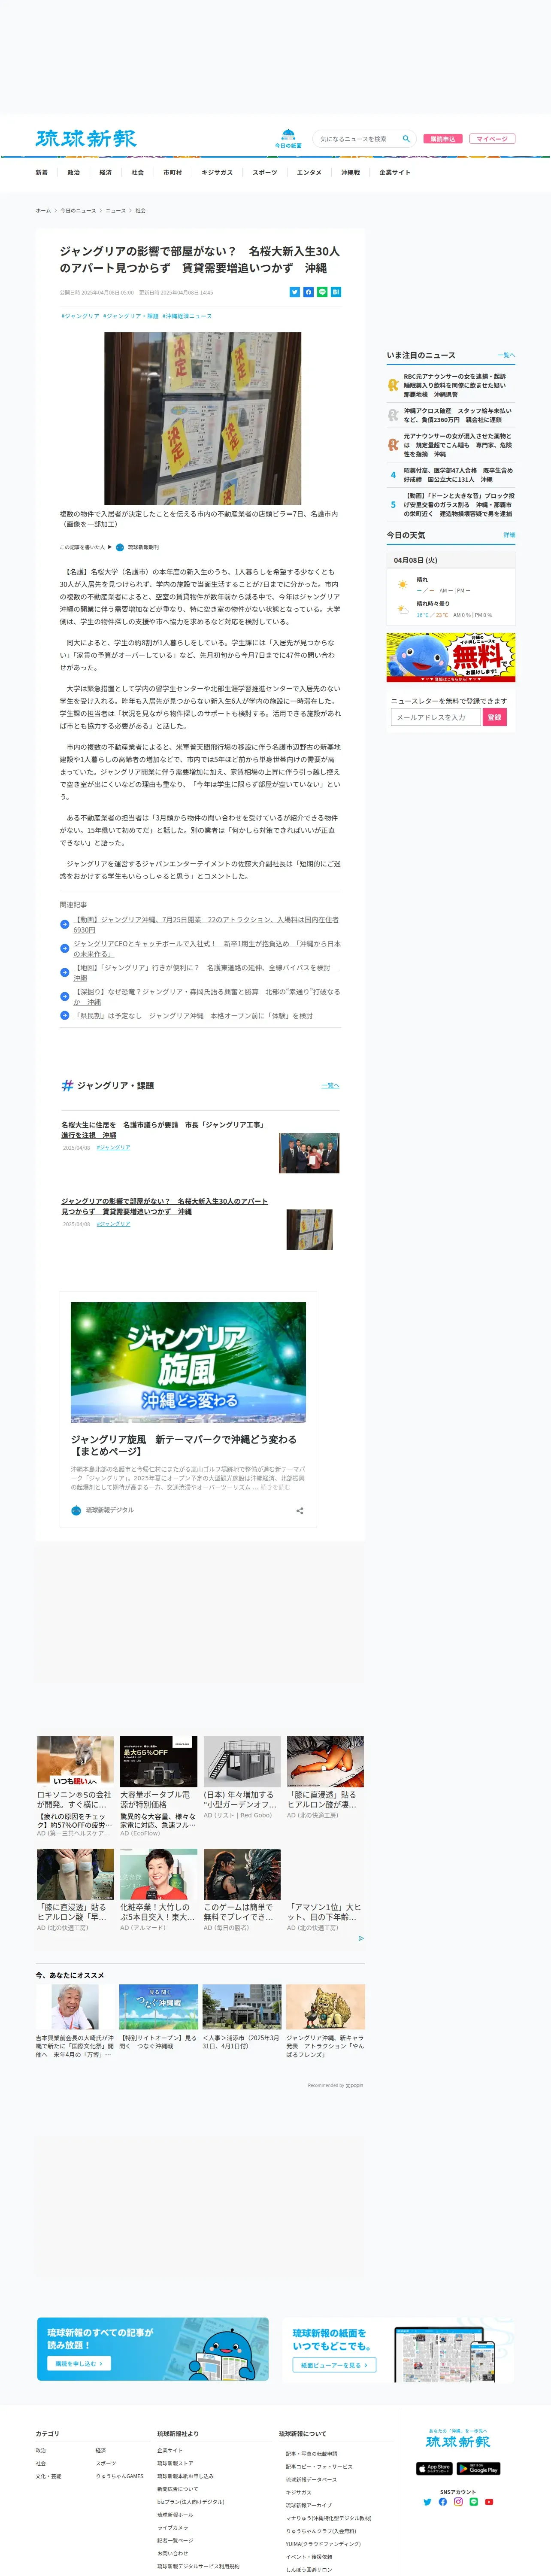Open footer link お問い合わせ
The image size is (551, 2576).
(172, 2553)
